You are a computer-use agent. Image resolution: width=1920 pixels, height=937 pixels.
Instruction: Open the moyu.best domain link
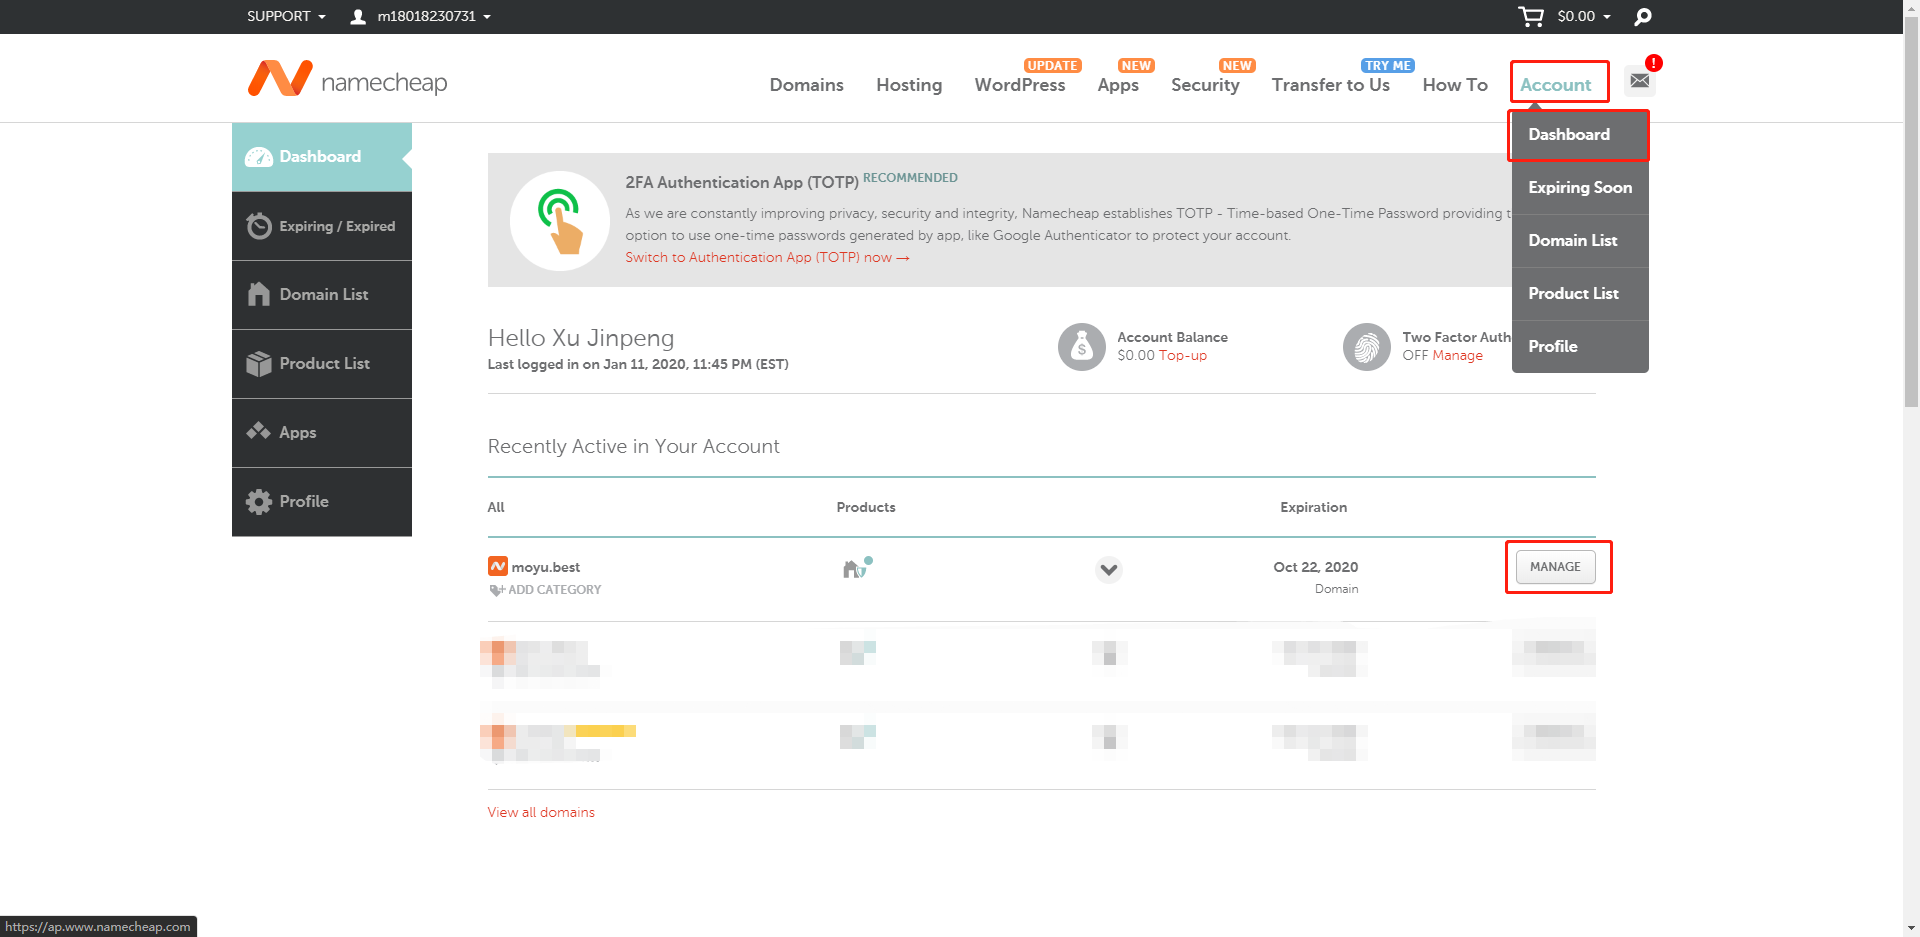click(546, 567)
